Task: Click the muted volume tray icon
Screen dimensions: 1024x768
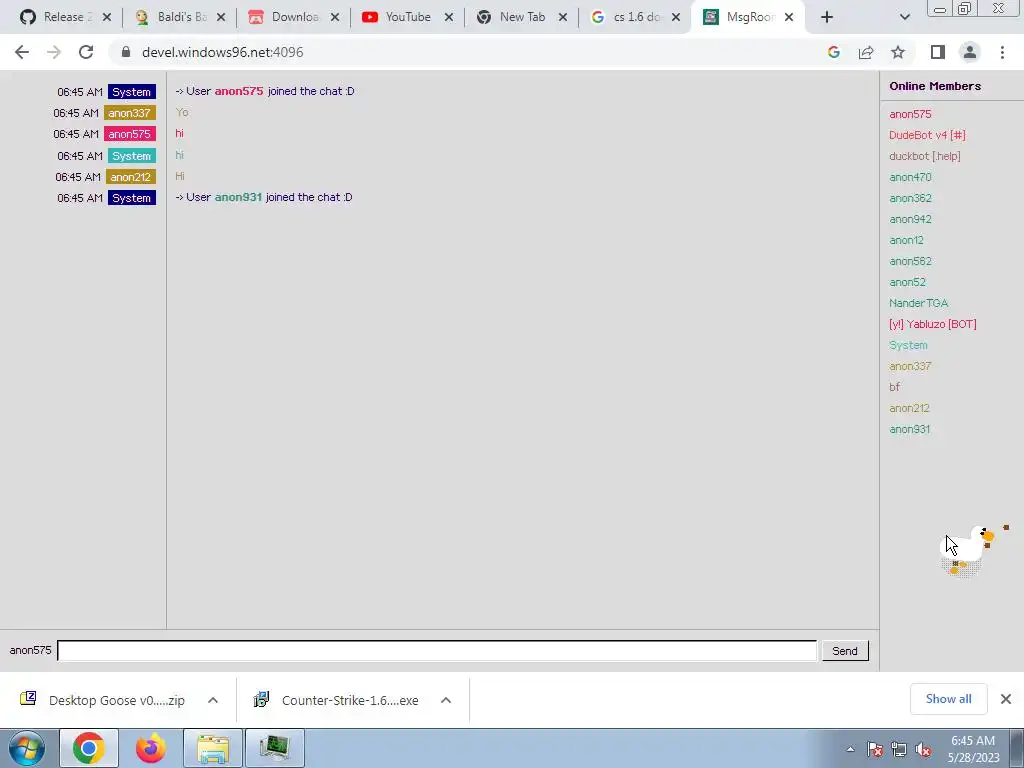Action: click(x=923, y=750)
